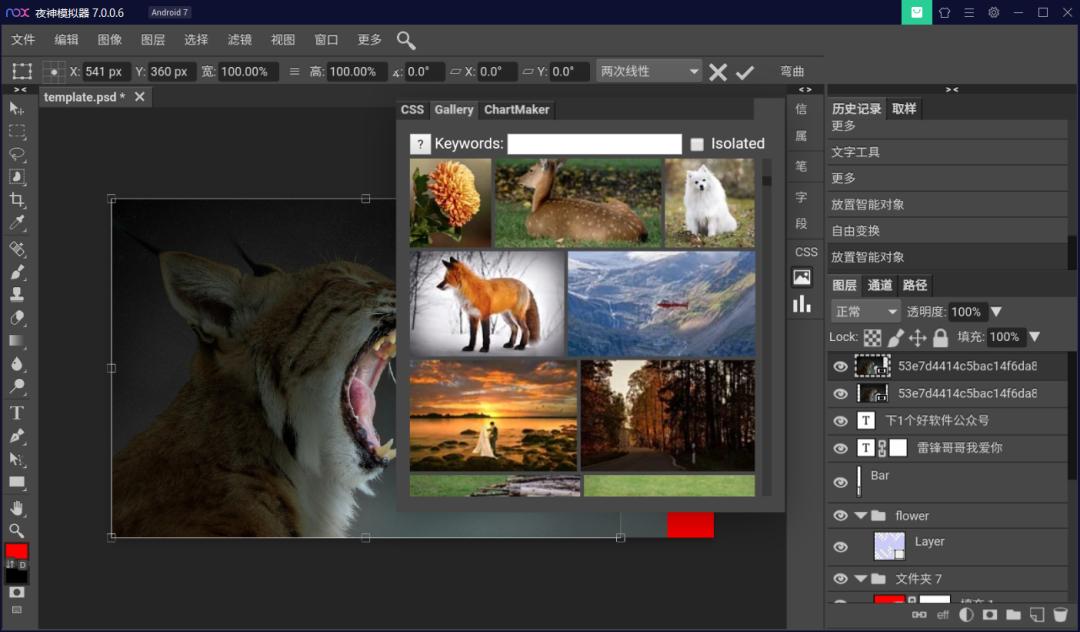Select the Eraser tool

(x=14, y=318)
